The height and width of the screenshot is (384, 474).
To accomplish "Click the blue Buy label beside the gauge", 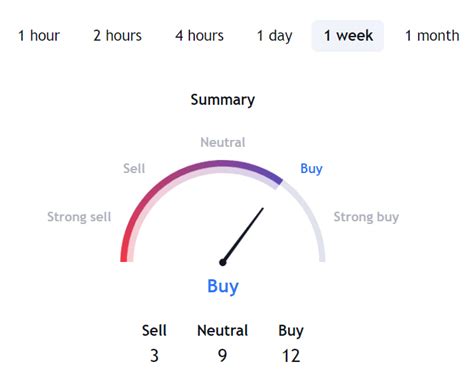I will click(311, 169).
